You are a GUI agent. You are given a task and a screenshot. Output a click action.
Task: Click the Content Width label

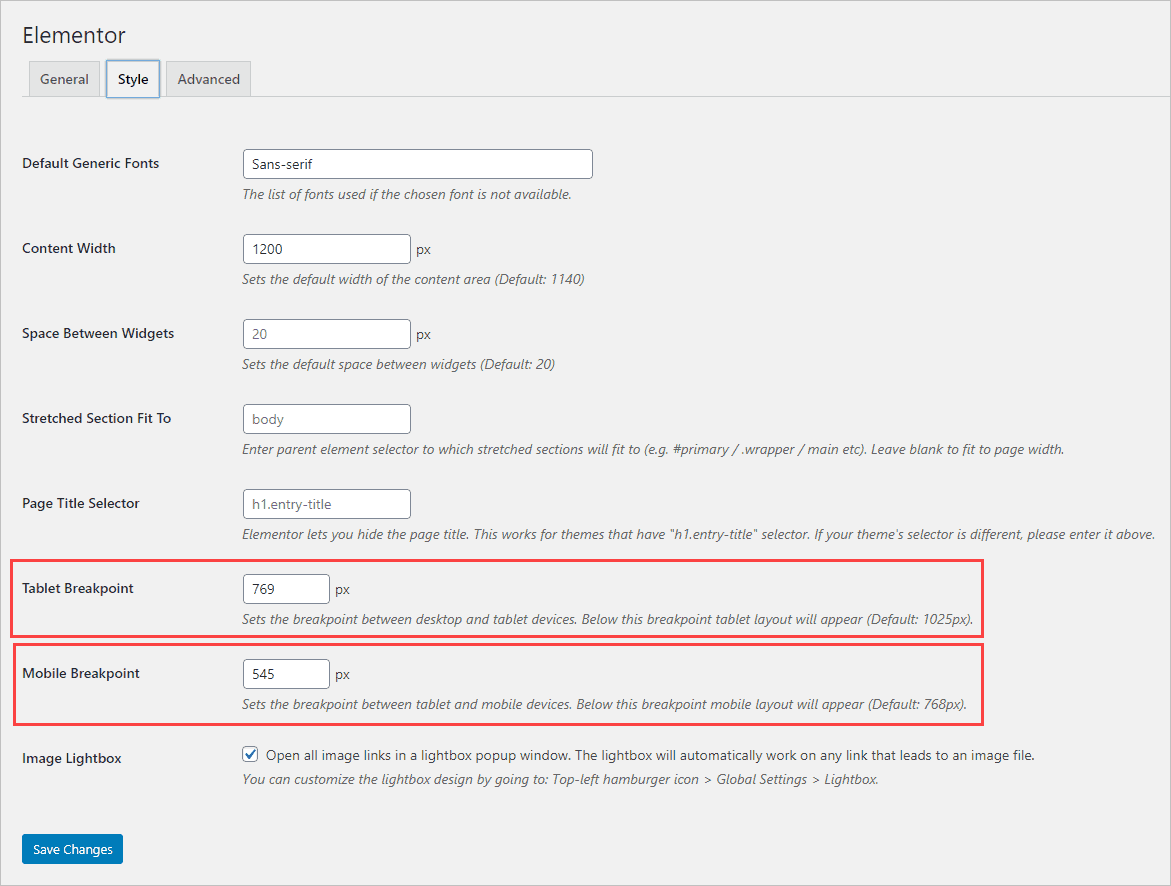[x=69, y=249]
